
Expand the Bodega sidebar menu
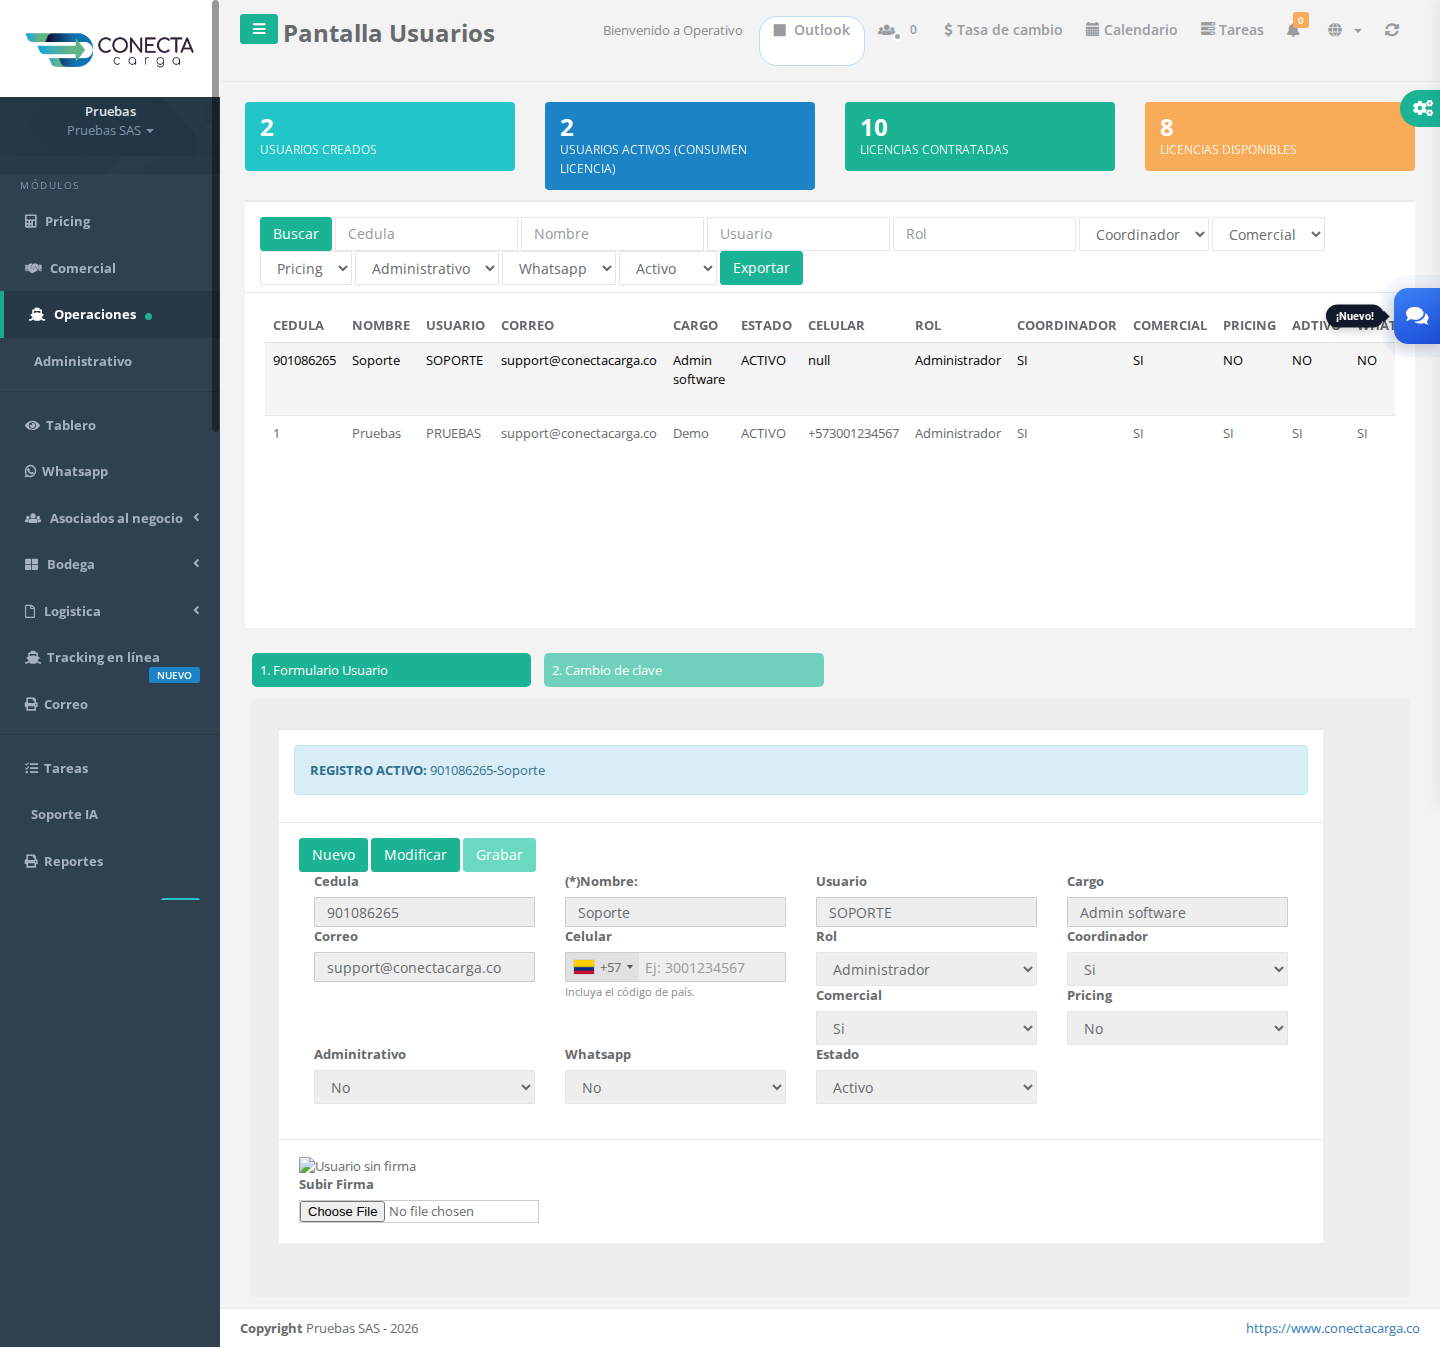pyautogui.click(x=110, y=564)
